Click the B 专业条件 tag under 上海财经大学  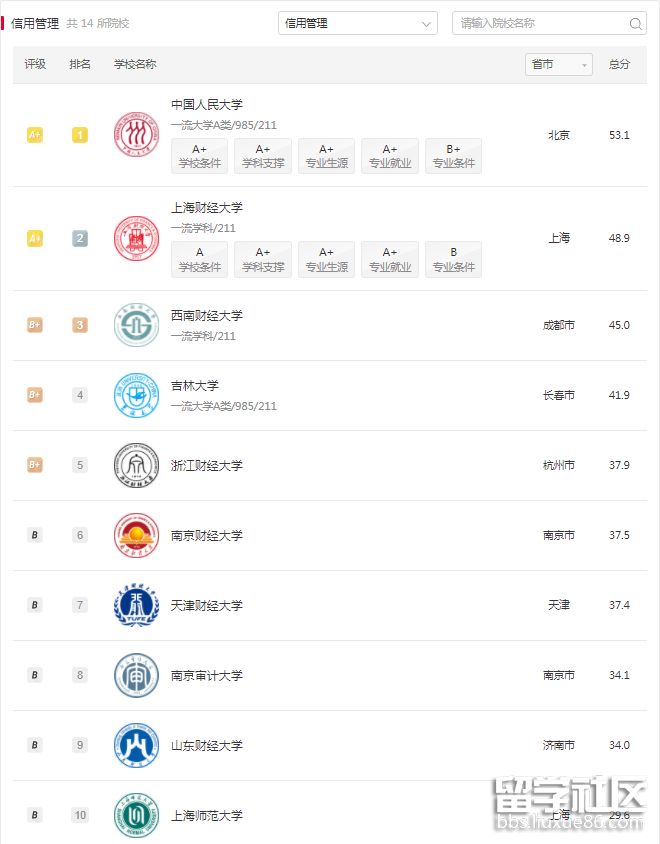453,258
